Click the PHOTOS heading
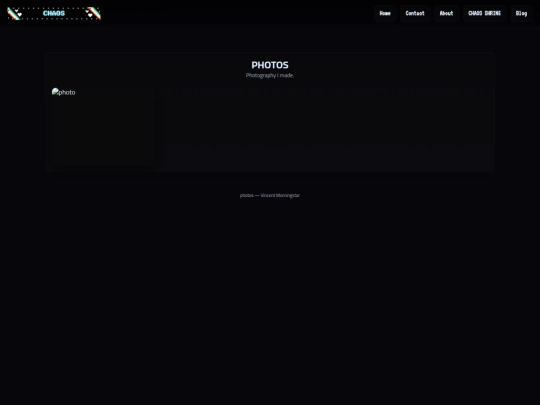 tap(270, 65)
